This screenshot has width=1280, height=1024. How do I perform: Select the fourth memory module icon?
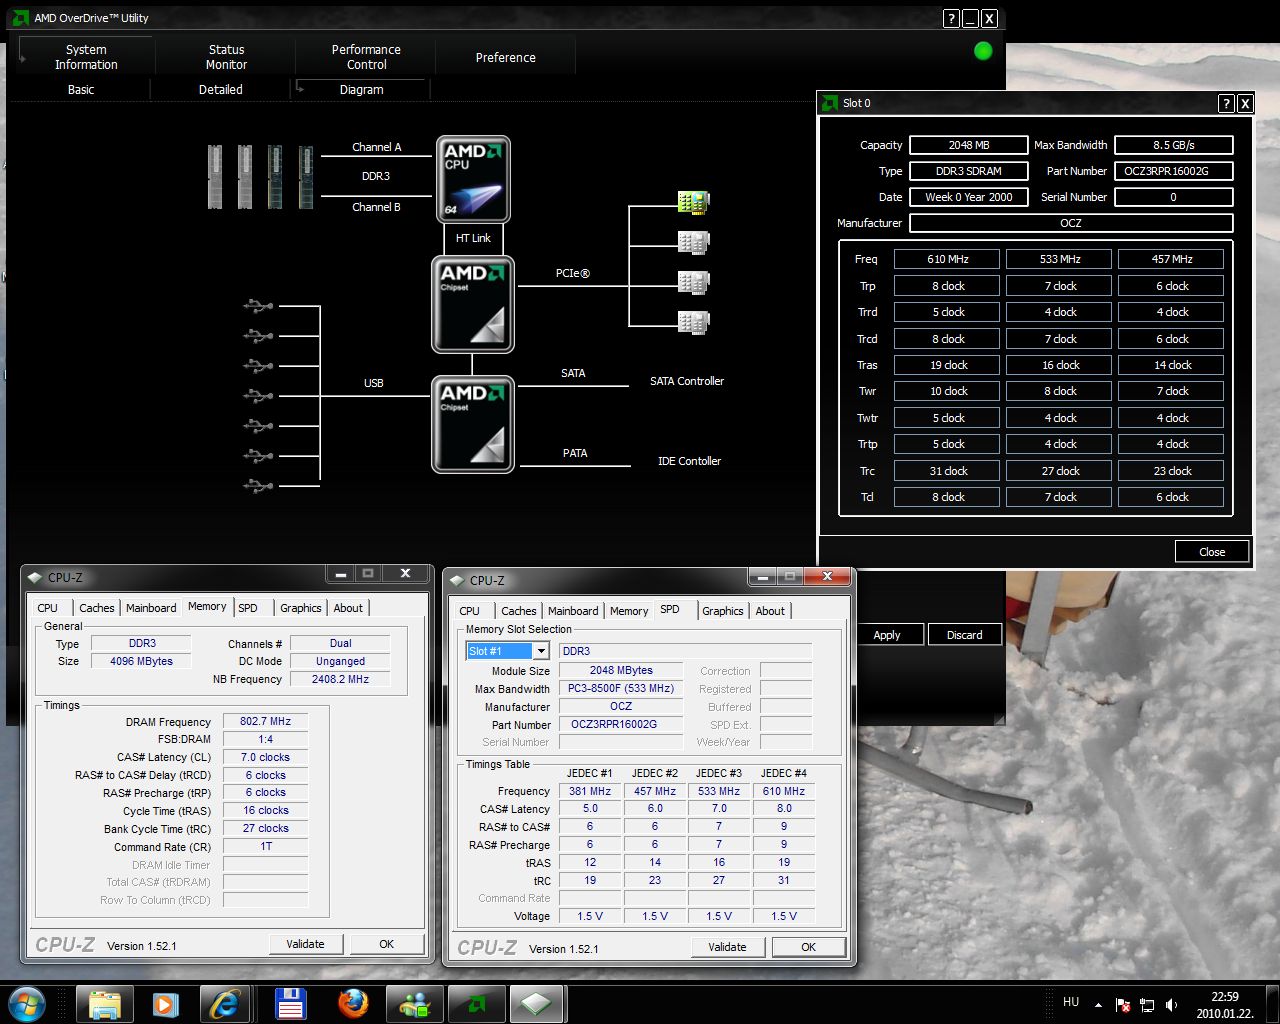[305, 177]
